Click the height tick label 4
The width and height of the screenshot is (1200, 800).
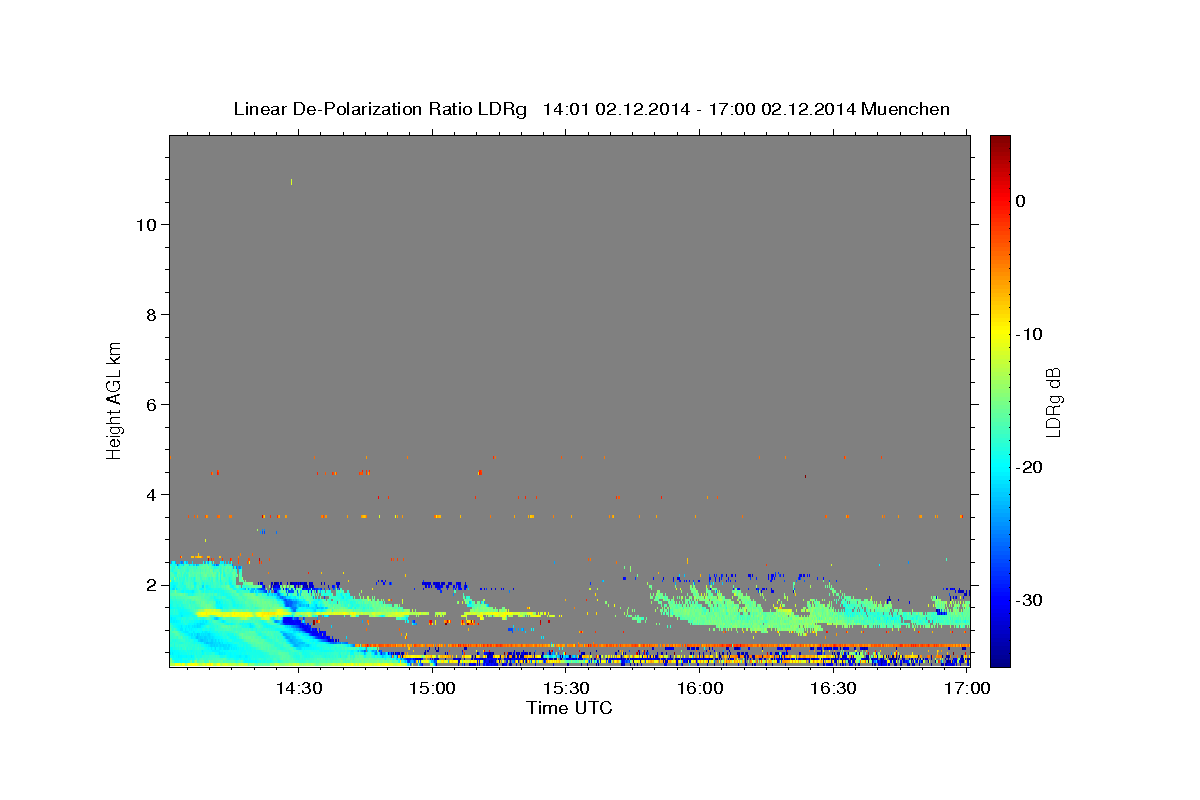pos(149,495)
